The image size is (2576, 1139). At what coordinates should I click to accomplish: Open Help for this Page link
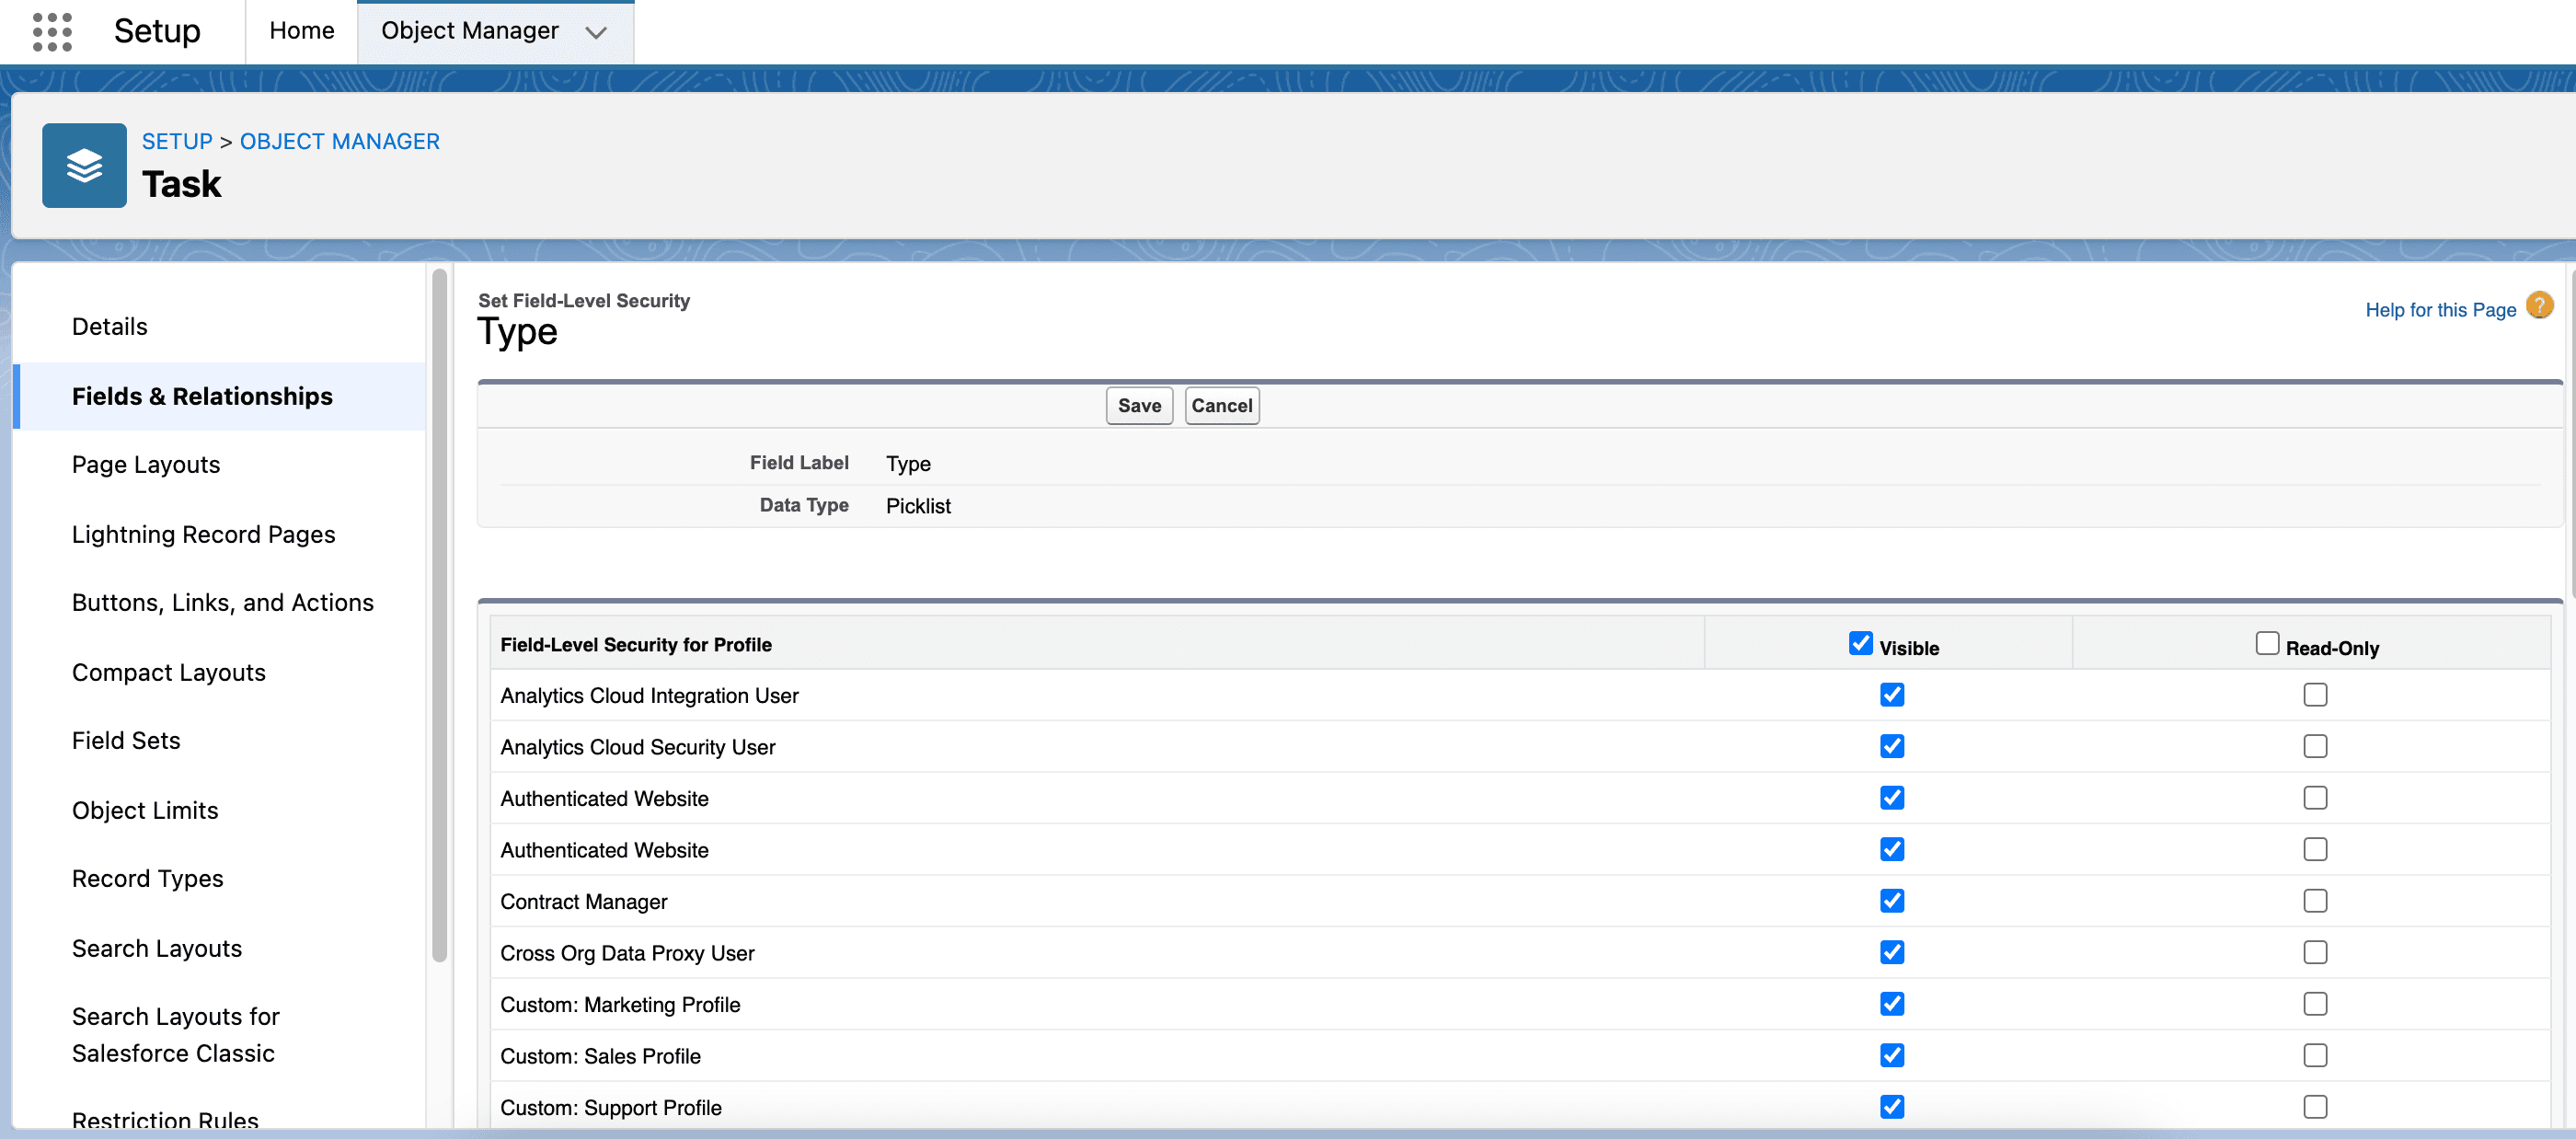pyautogui.click(x=2439, y=310)
